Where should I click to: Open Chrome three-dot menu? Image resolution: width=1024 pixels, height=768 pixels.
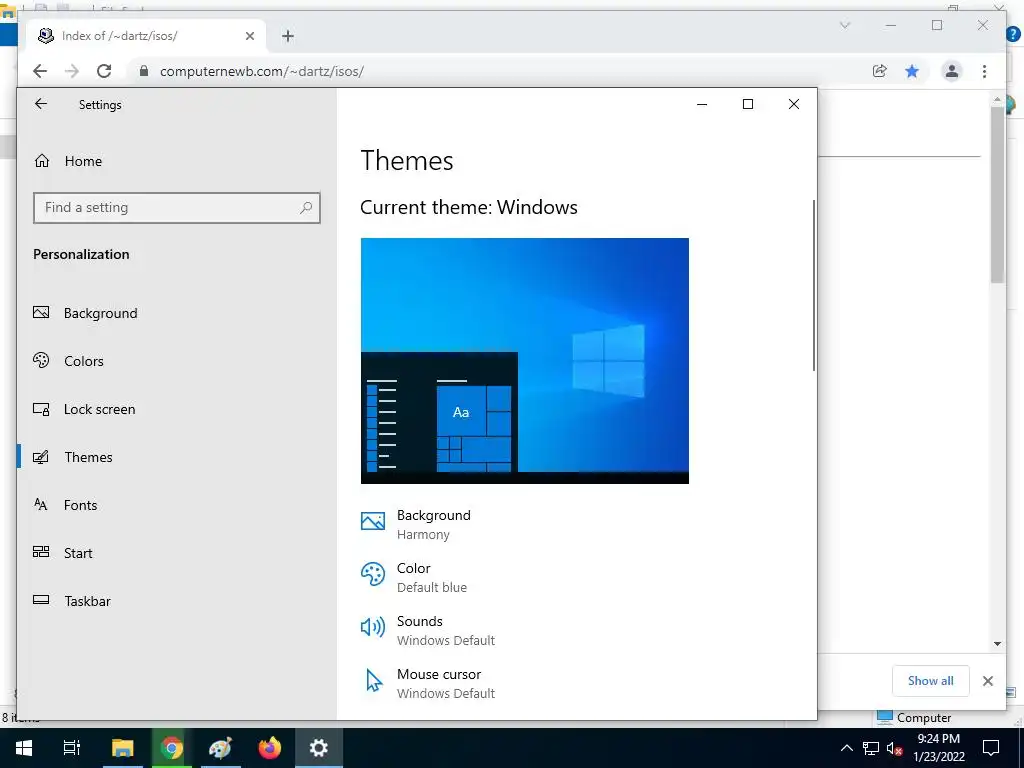[x=984, y=71]
